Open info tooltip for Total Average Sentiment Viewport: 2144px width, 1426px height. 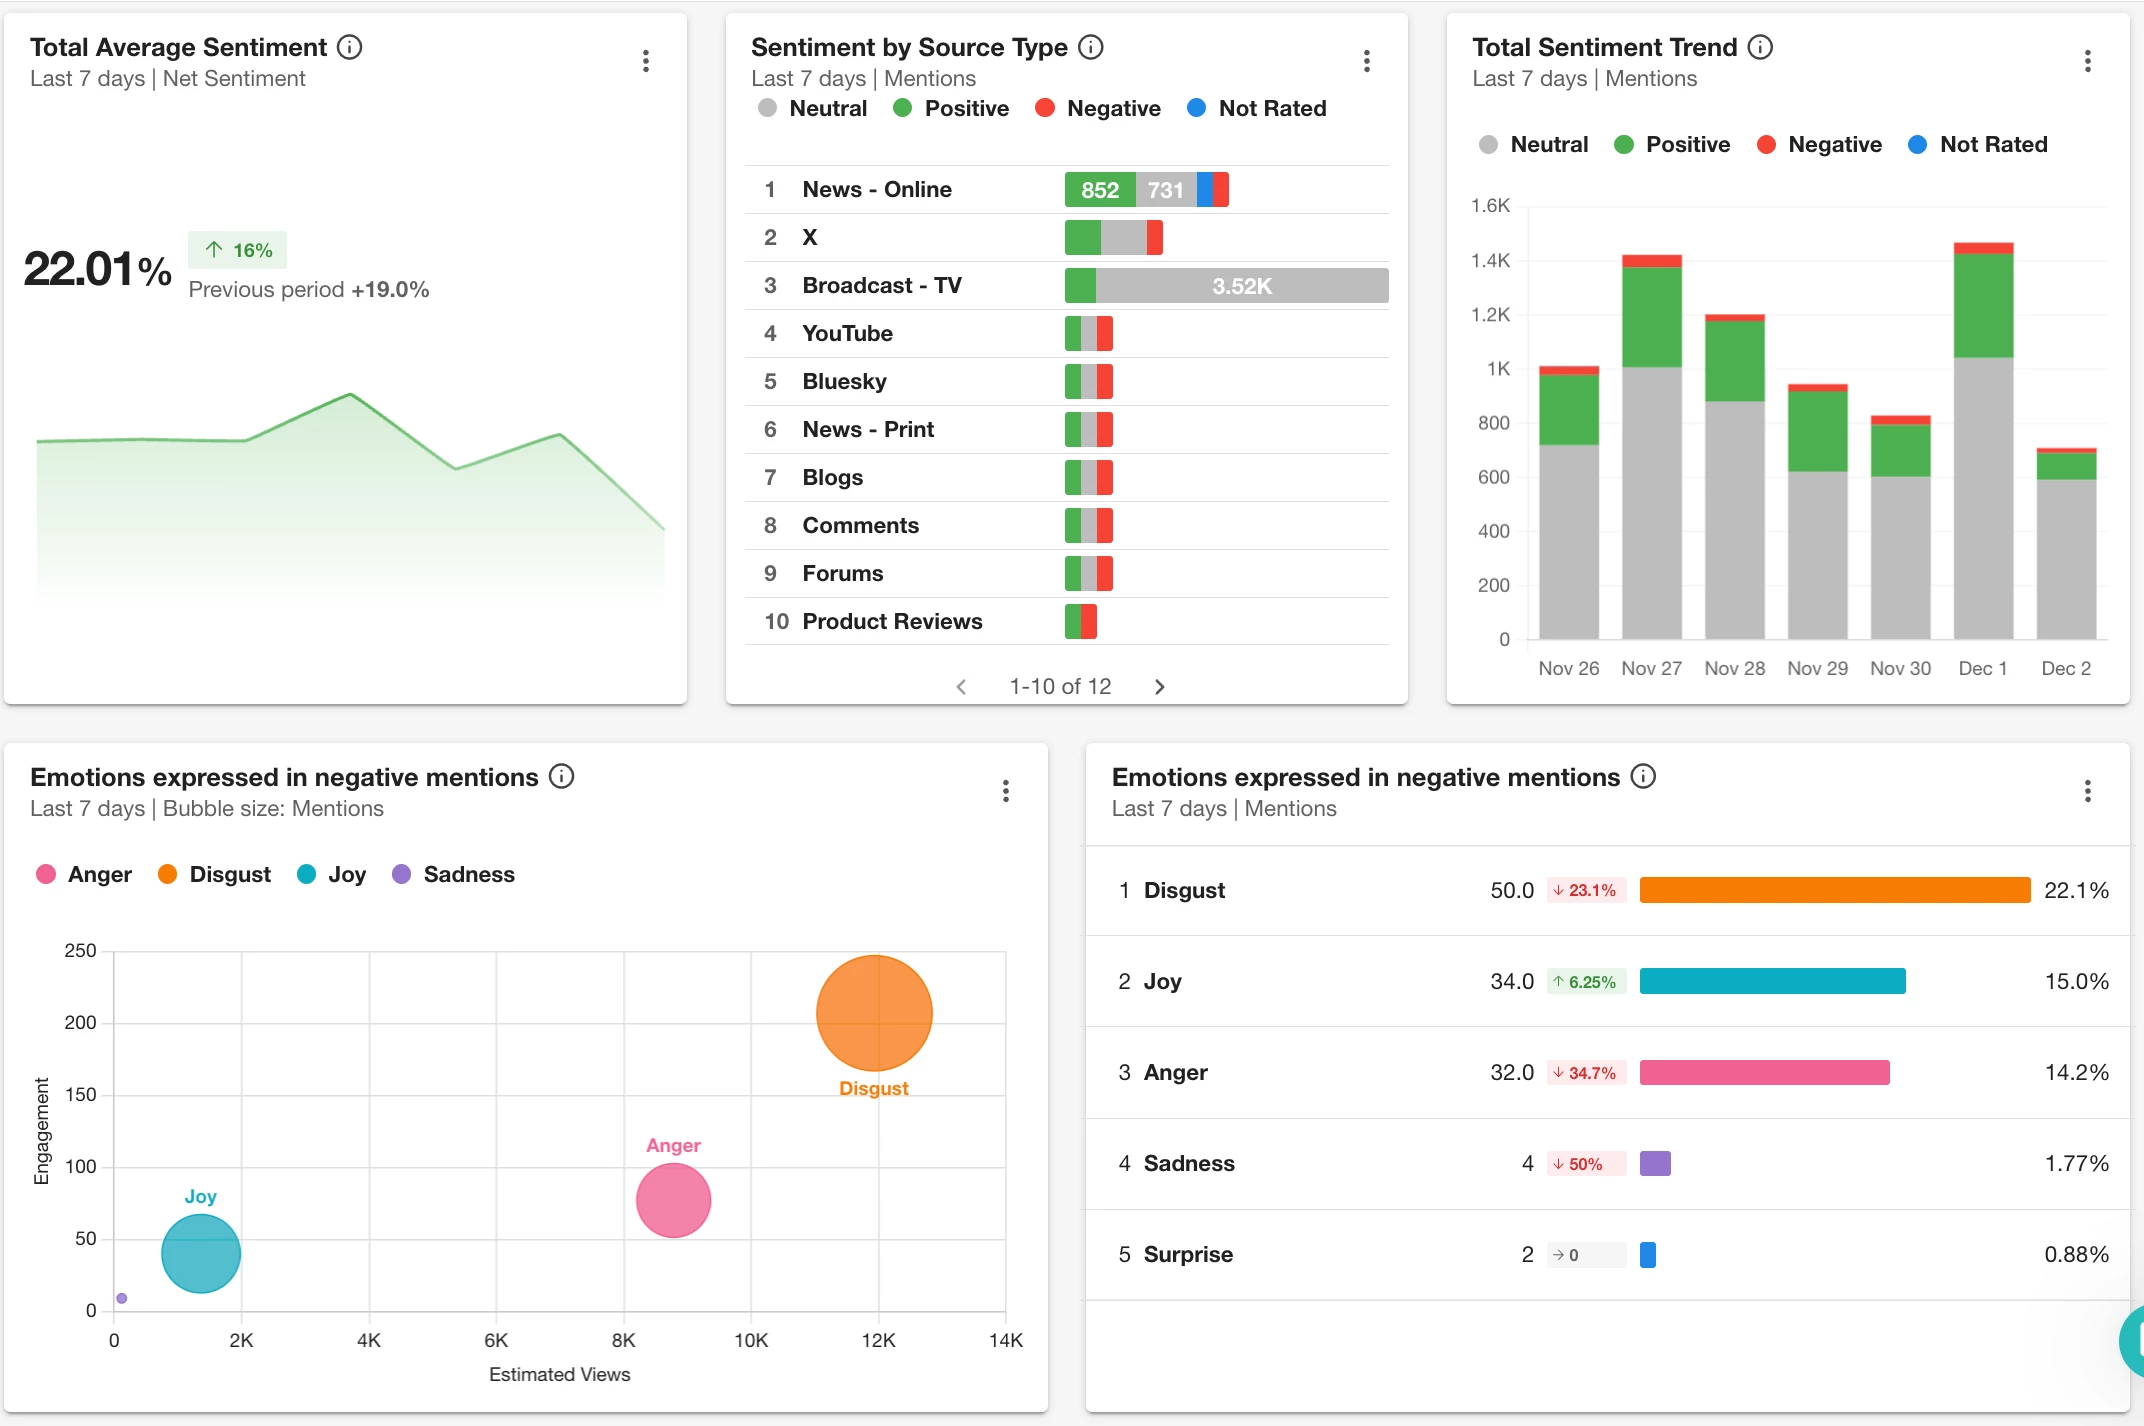[349, 47]
